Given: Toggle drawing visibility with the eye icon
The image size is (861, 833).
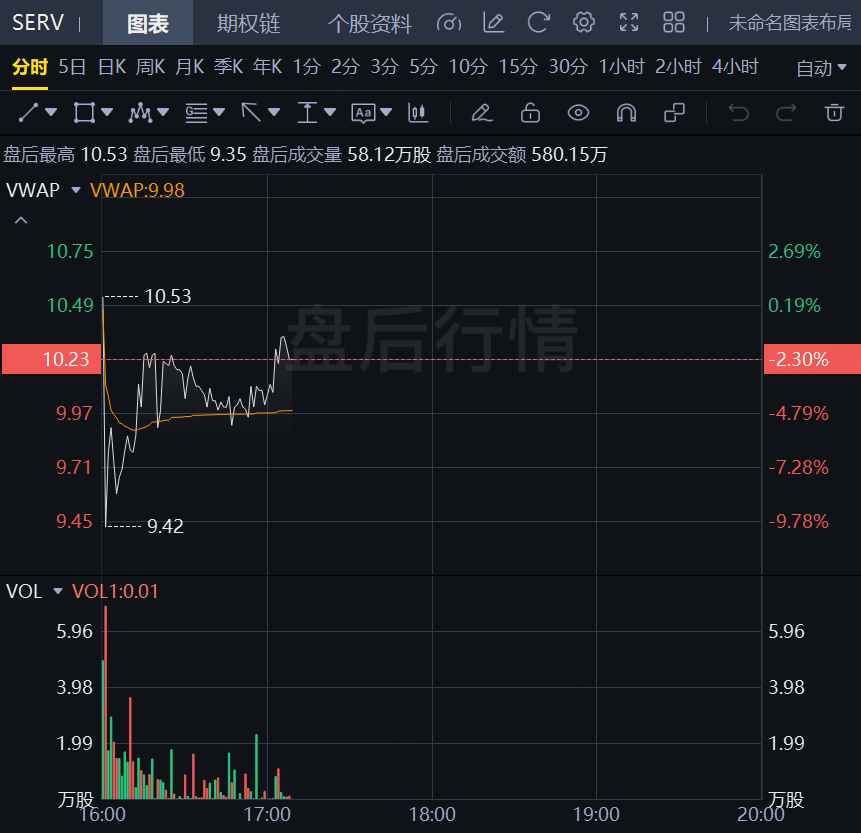Looking at the screenshot, I should coord(578,112).
